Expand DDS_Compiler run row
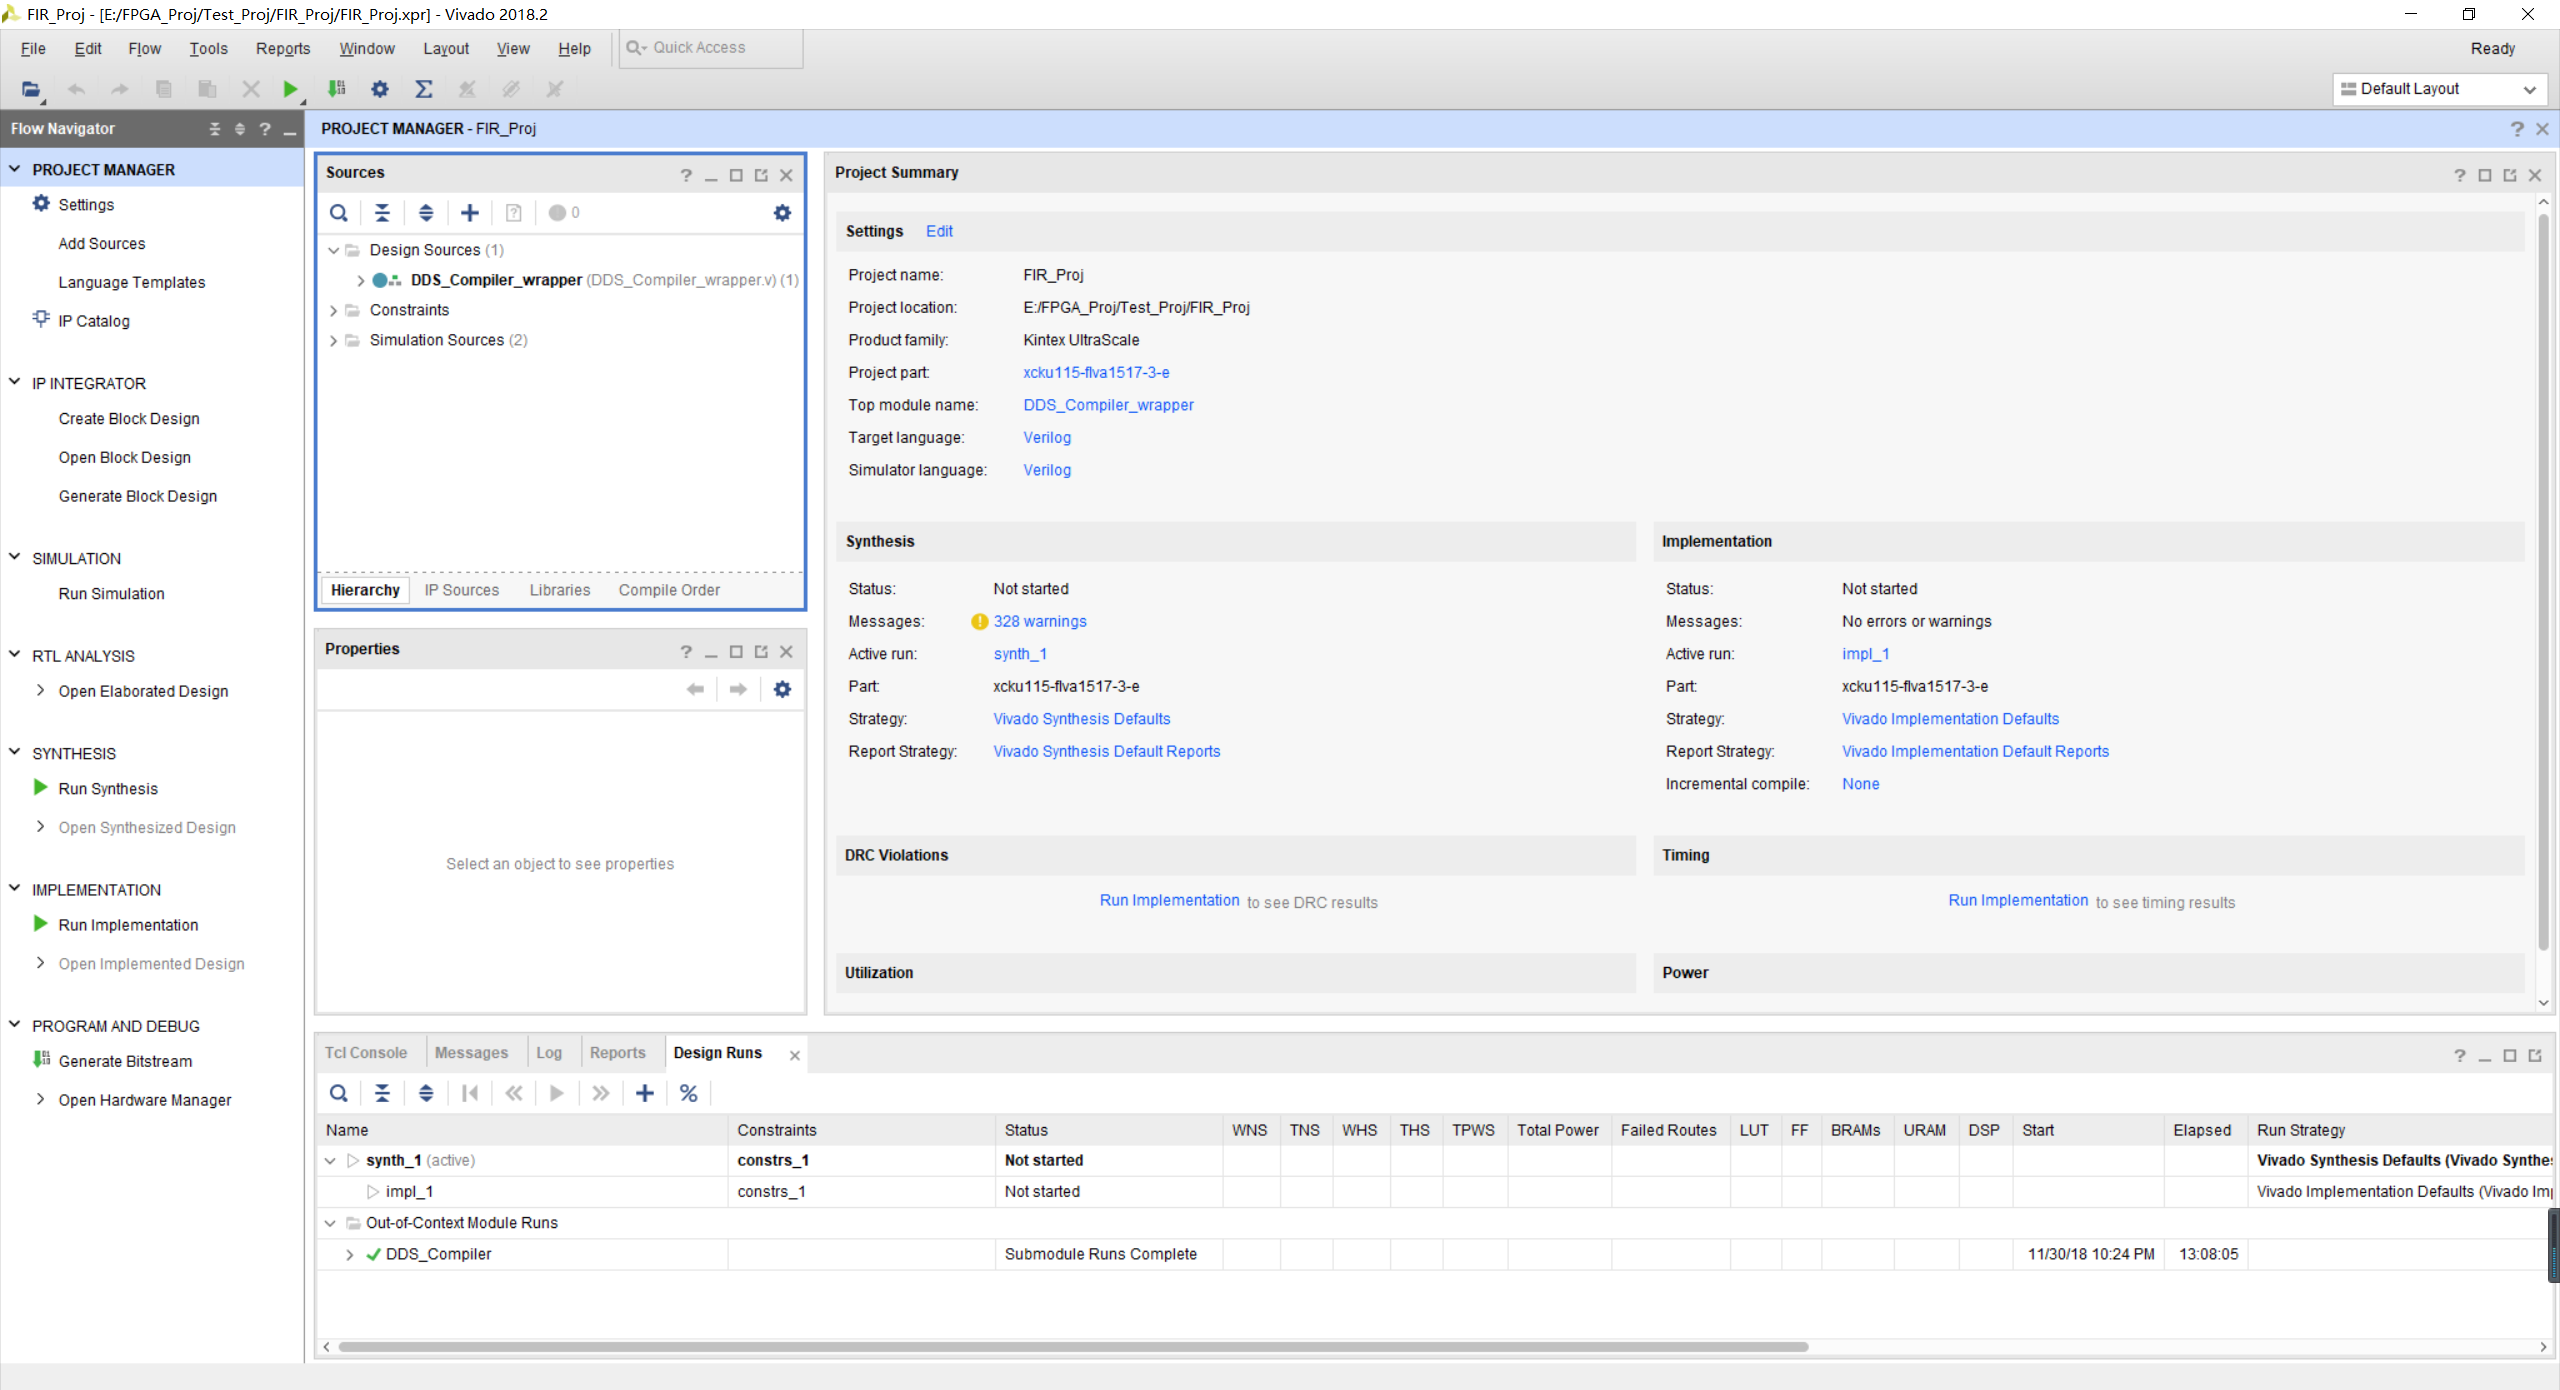This screenshot has height=1390, width=2560. coord(349,1254)
